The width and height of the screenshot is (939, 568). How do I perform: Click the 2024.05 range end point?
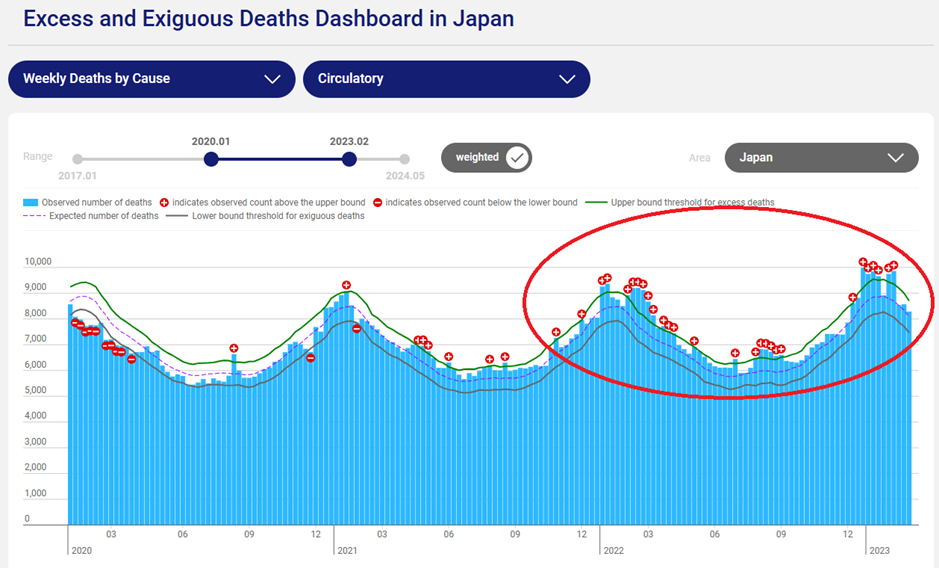click(405, 158)
